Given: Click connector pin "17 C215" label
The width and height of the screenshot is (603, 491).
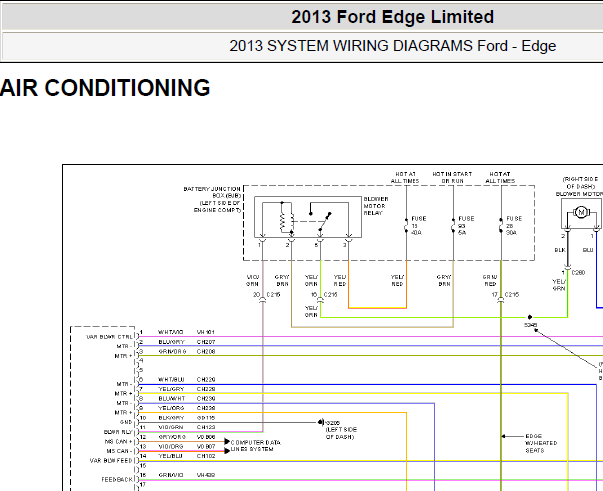Looking at the screenshot, I should [505, 295].
